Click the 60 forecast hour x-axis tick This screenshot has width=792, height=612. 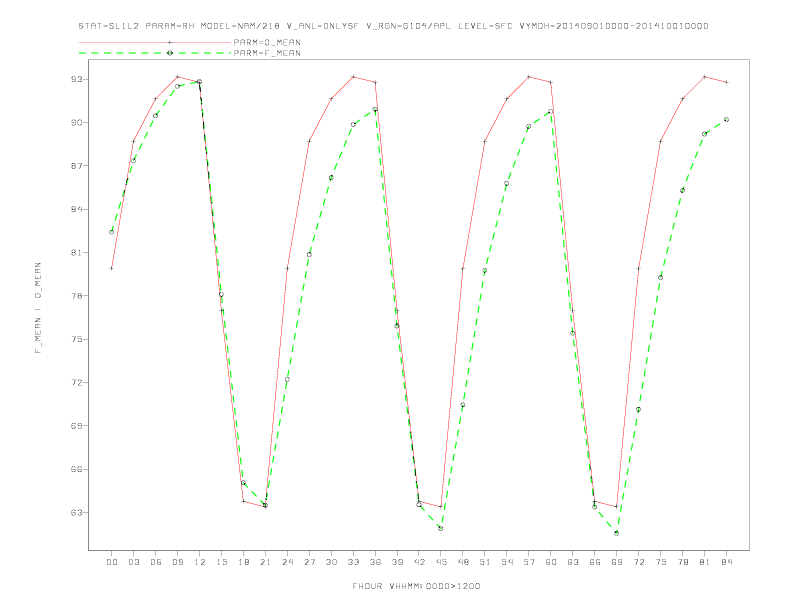551,562
